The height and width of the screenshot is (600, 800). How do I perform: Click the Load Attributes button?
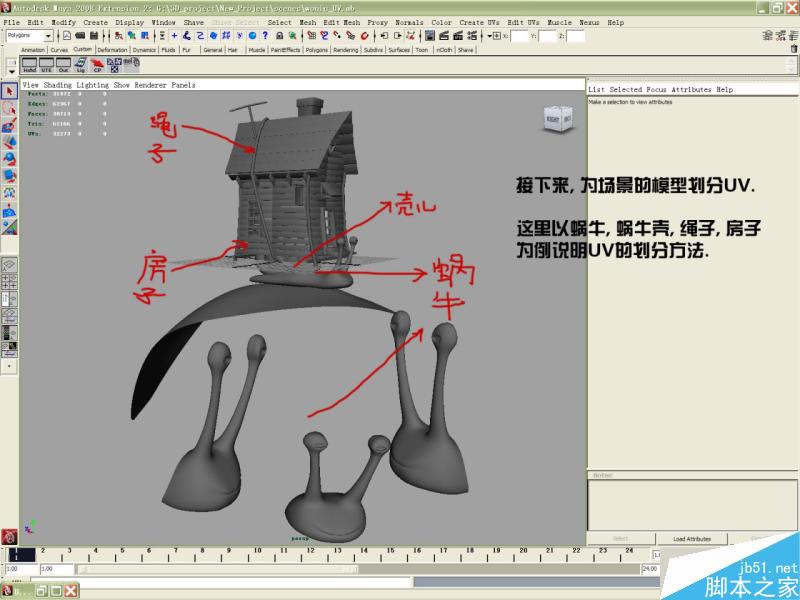[x=691, y=539]
